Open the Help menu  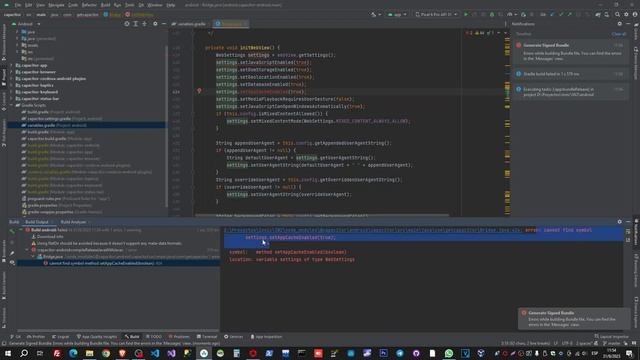tap(171, 5)
